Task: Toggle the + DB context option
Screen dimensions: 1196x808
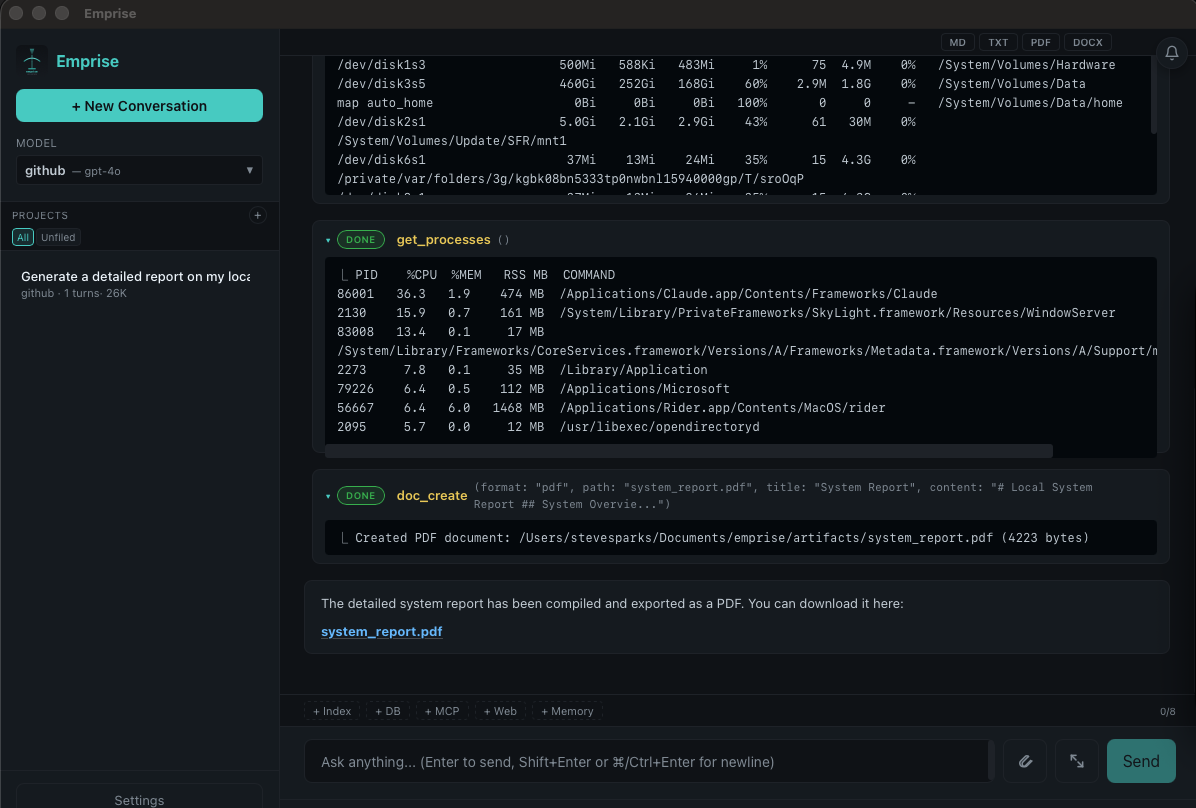Action: [x=387, y=711]
